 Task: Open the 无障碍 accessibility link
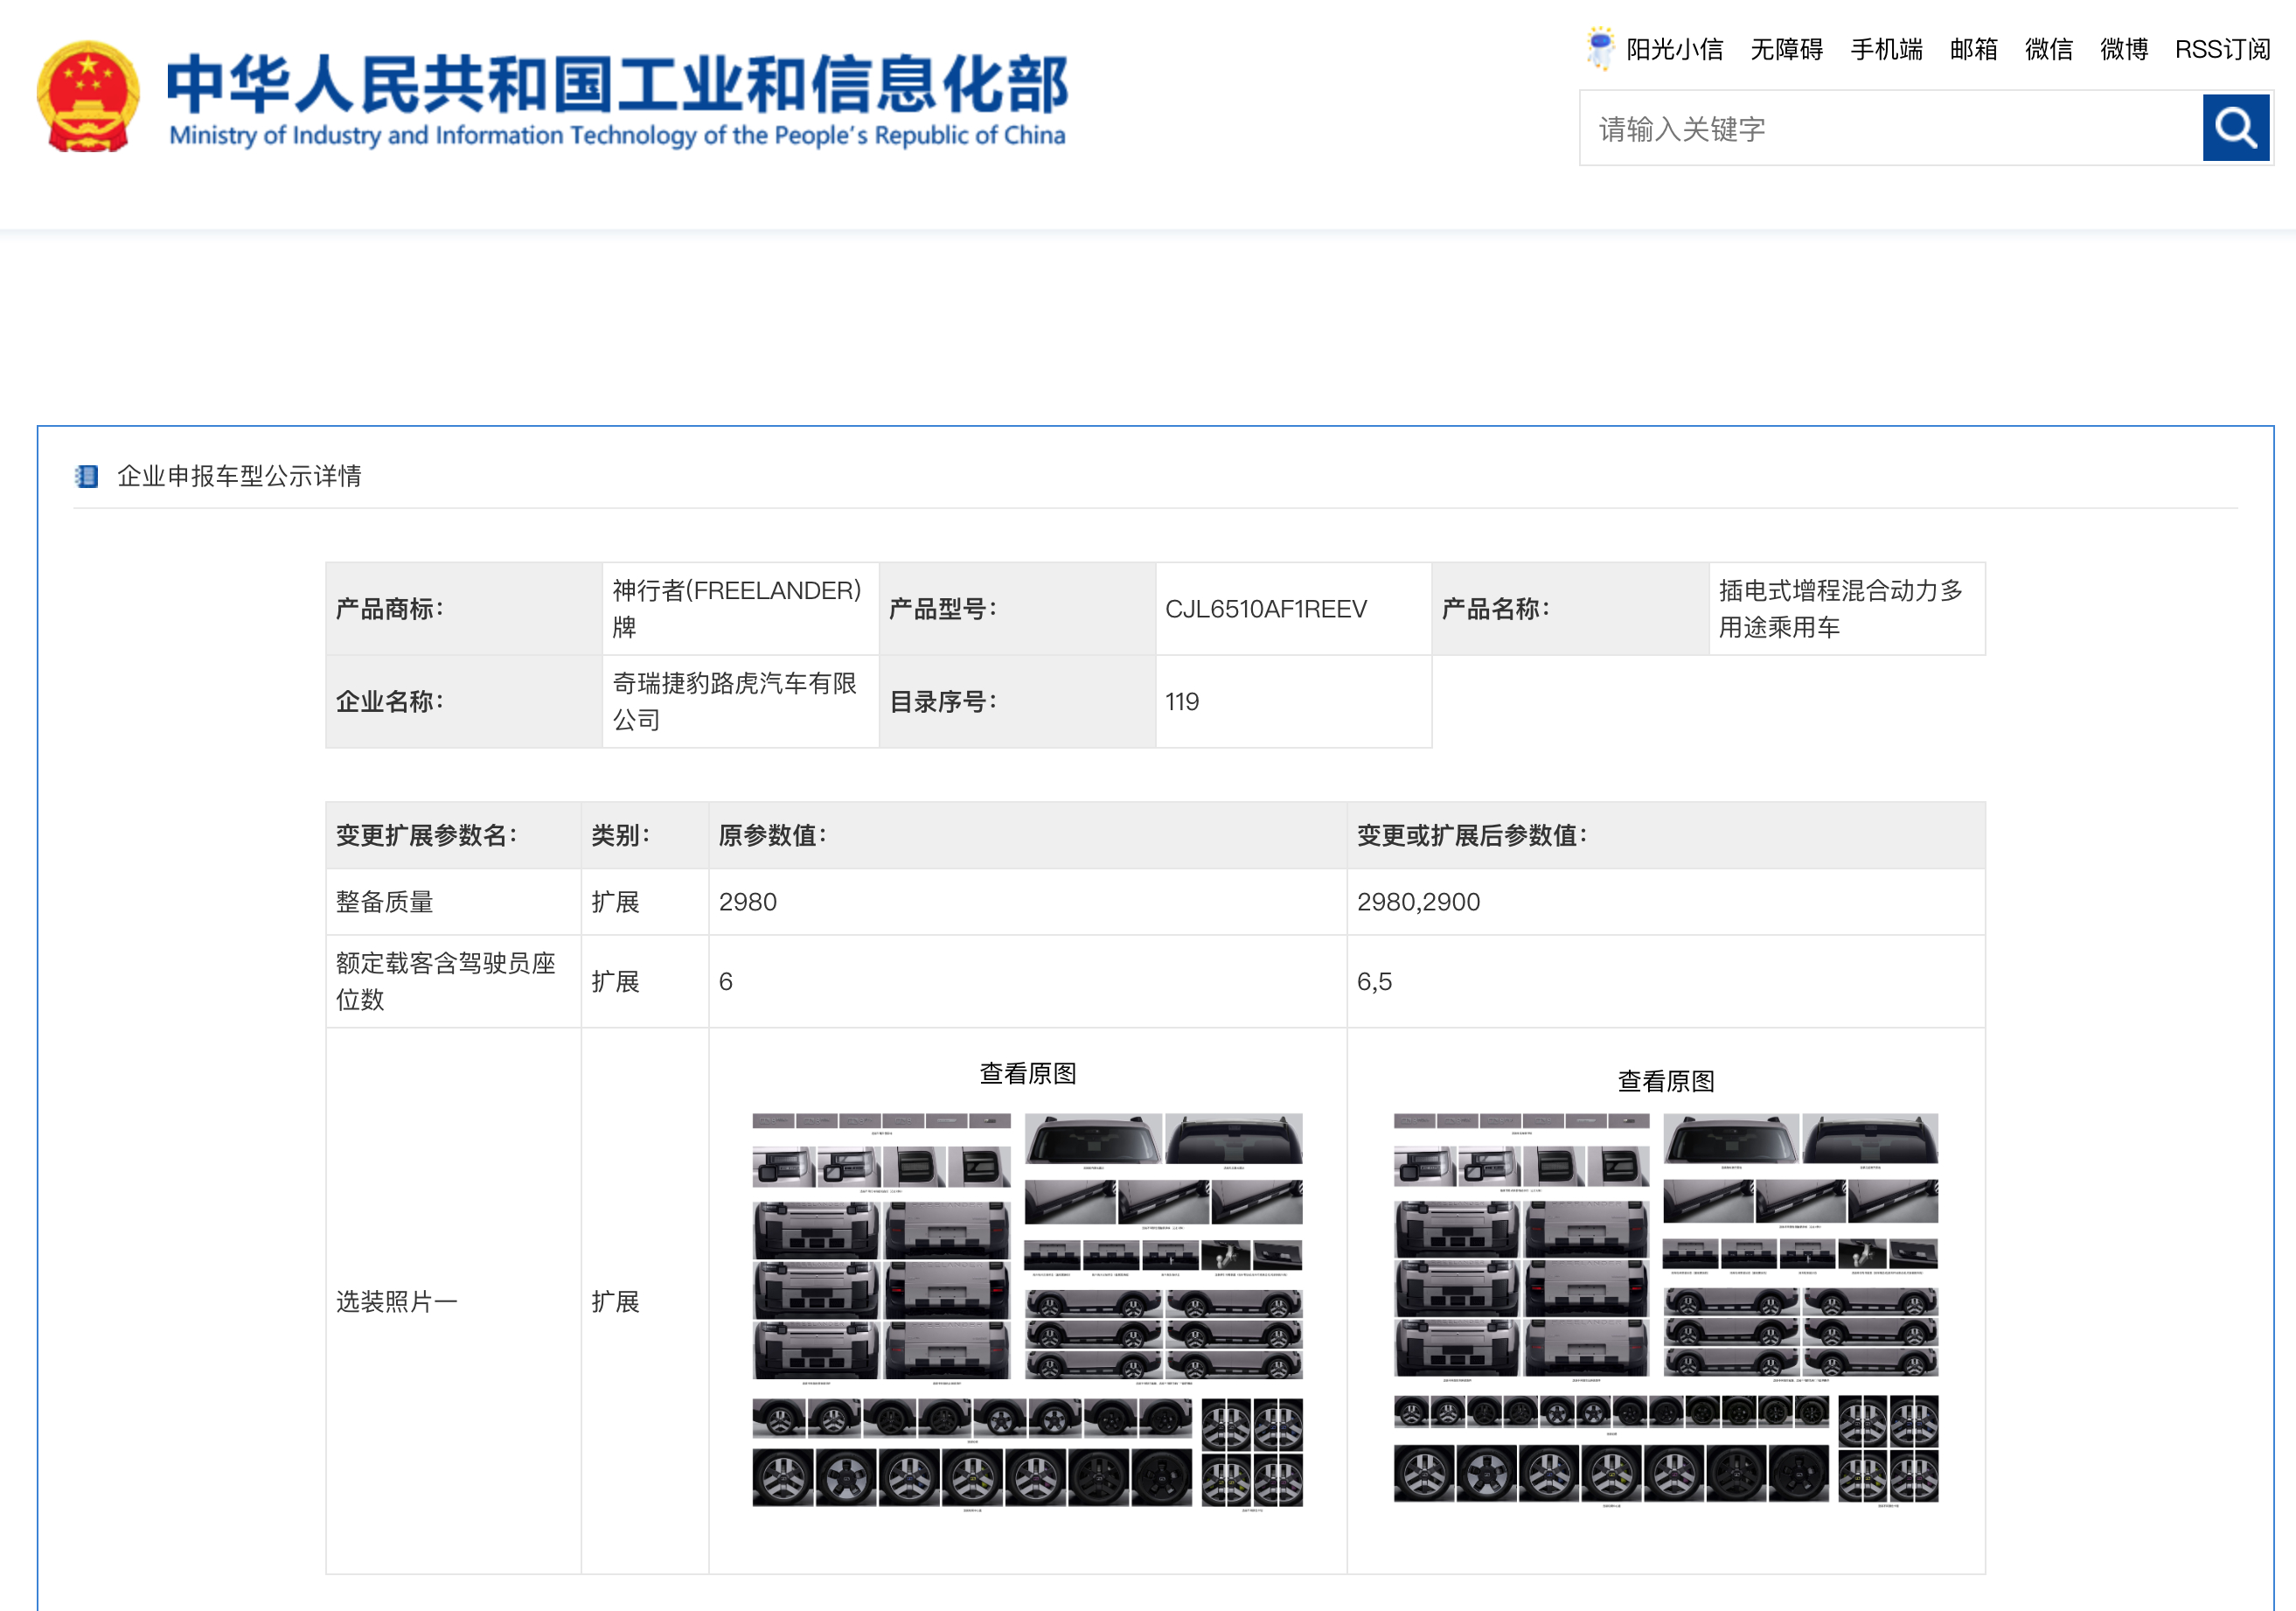pos(1786,49)
